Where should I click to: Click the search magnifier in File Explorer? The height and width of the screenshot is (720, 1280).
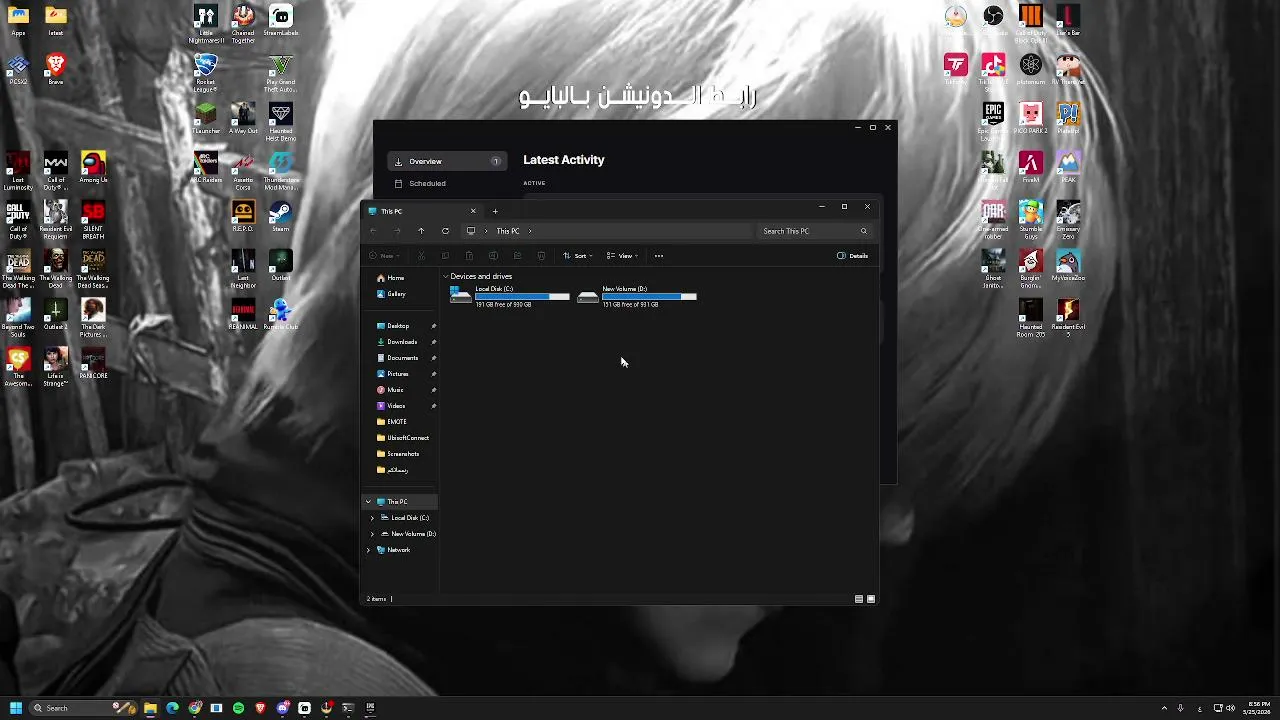pos(864,231)
